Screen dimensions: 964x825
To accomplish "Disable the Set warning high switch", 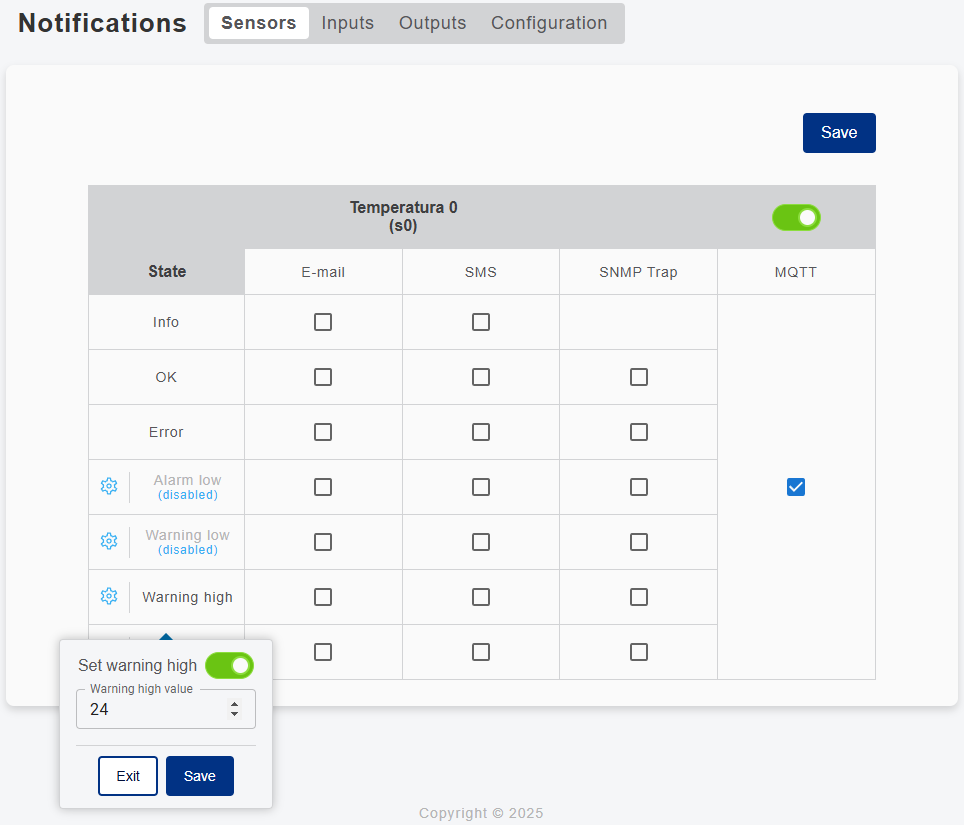I will click(x=229, y=665).
